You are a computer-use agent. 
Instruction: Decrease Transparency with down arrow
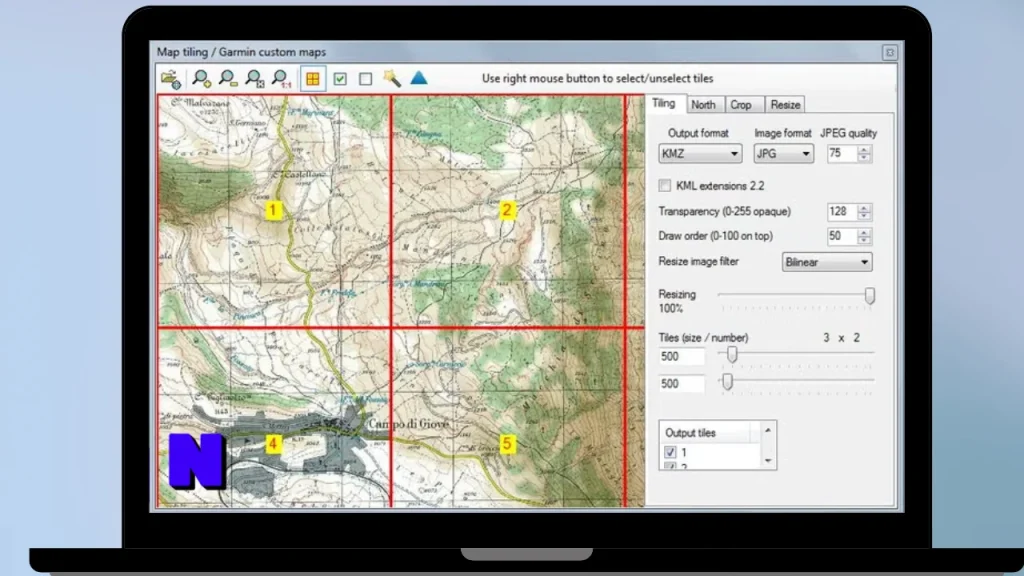pos(864,216)
